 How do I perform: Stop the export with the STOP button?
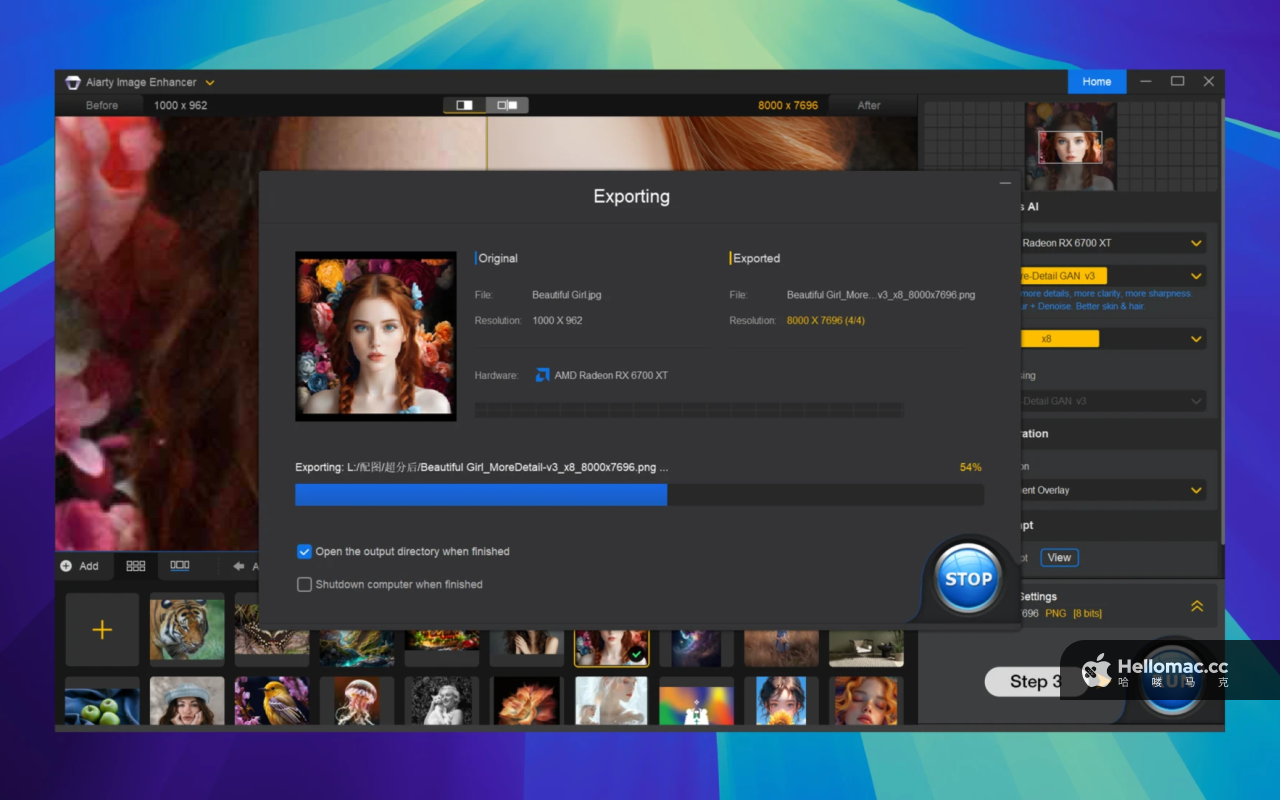968,578
